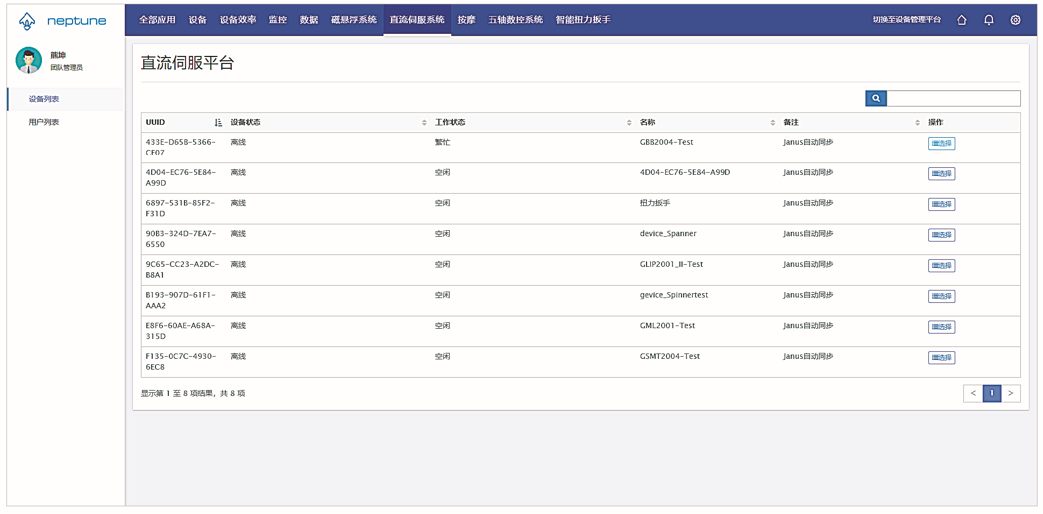Click UUID 9C65-CC23-A2DC cell
This screenshot has height=514, width=1043.
pos(182,269)
